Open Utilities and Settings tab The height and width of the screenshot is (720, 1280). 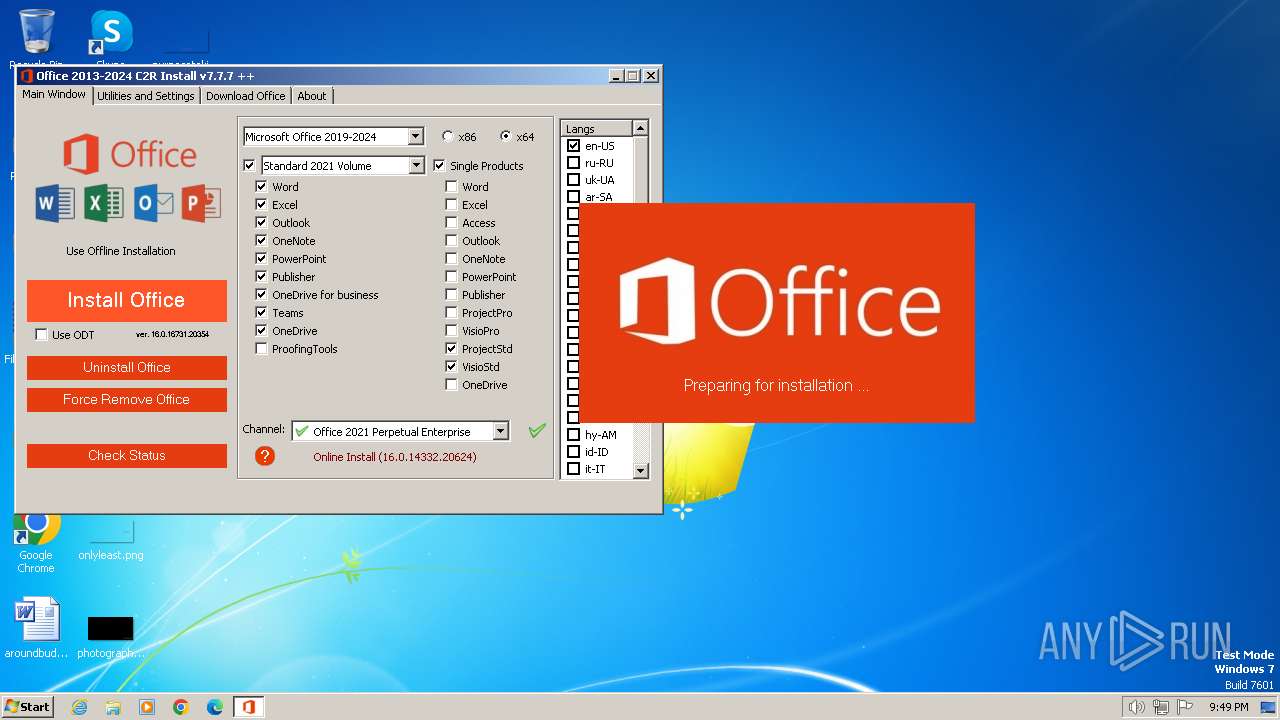[x=146, y=96]
